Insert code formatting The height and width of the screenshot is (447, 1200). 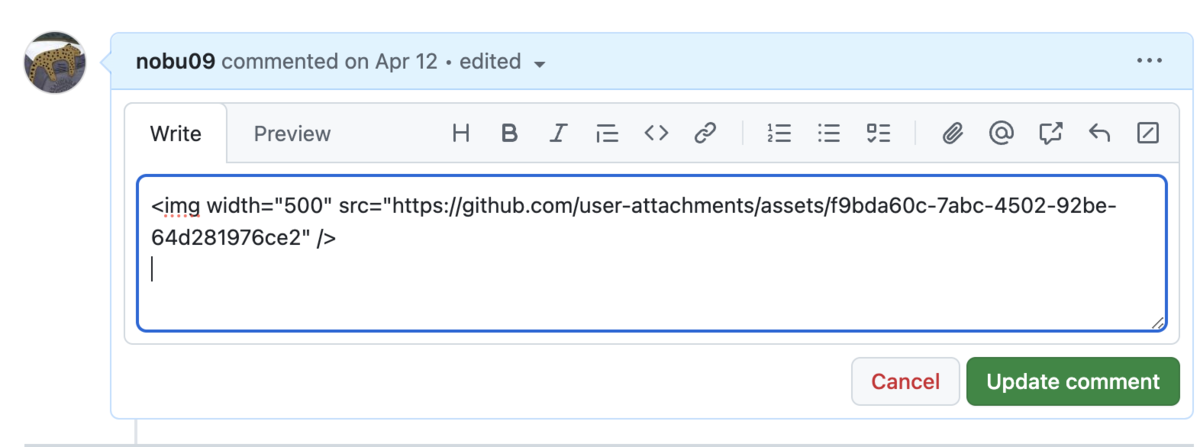656,133
